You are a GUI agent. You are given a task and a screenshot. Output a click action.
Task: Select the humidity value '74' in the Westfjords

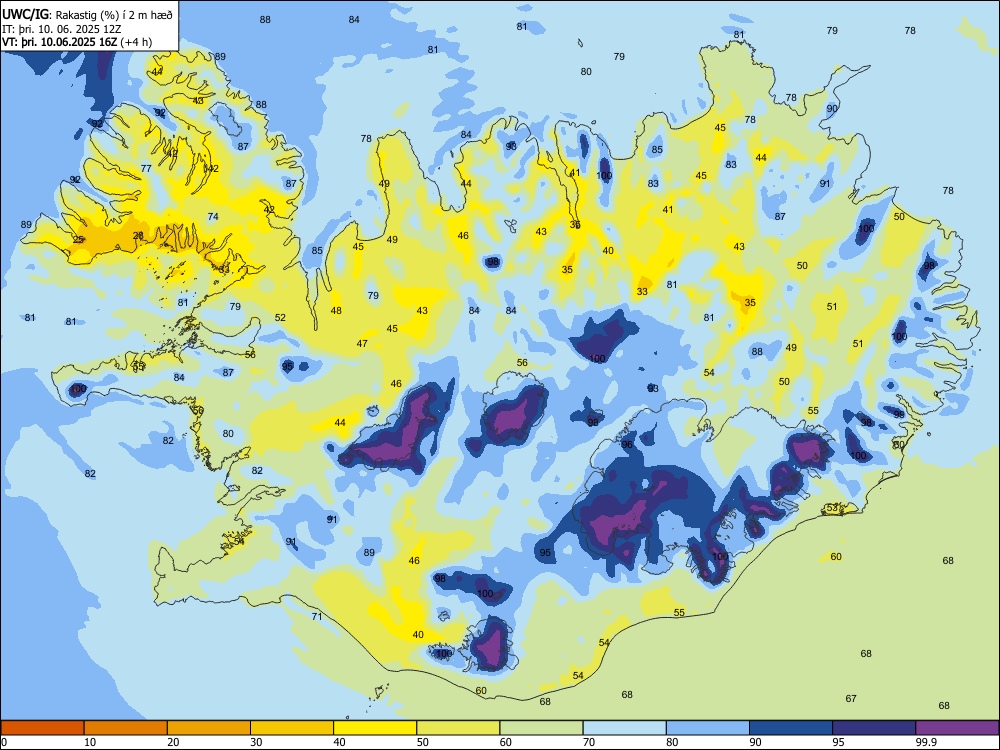coord(213,217)
